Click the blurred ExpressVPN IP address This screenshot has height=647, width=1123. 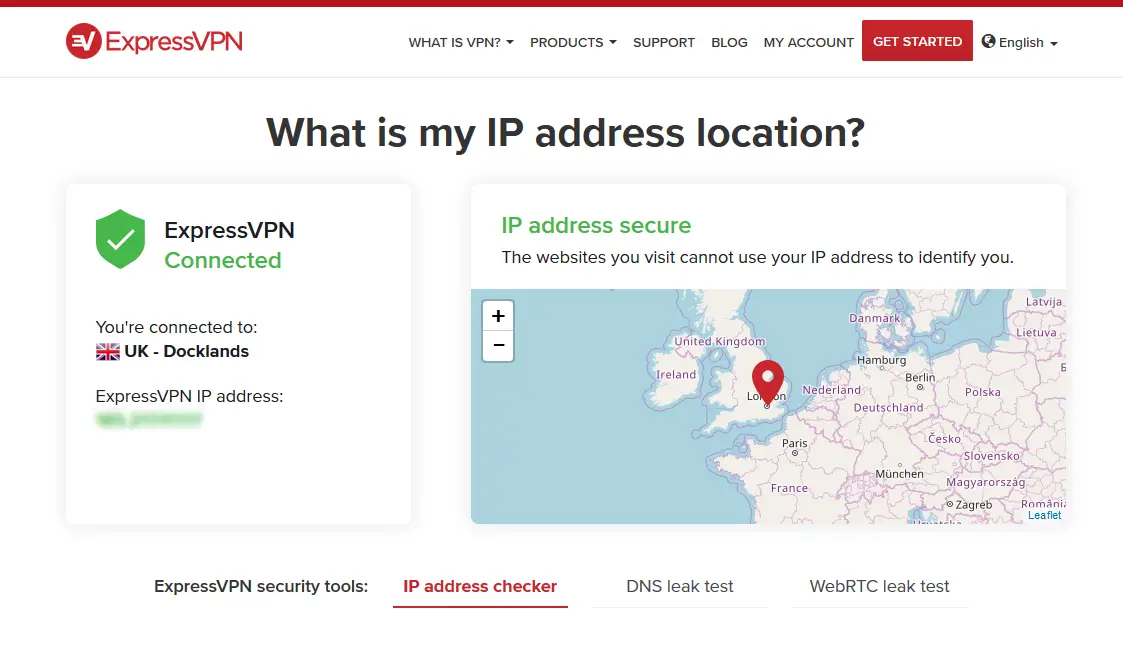click(x=149, y=420)
